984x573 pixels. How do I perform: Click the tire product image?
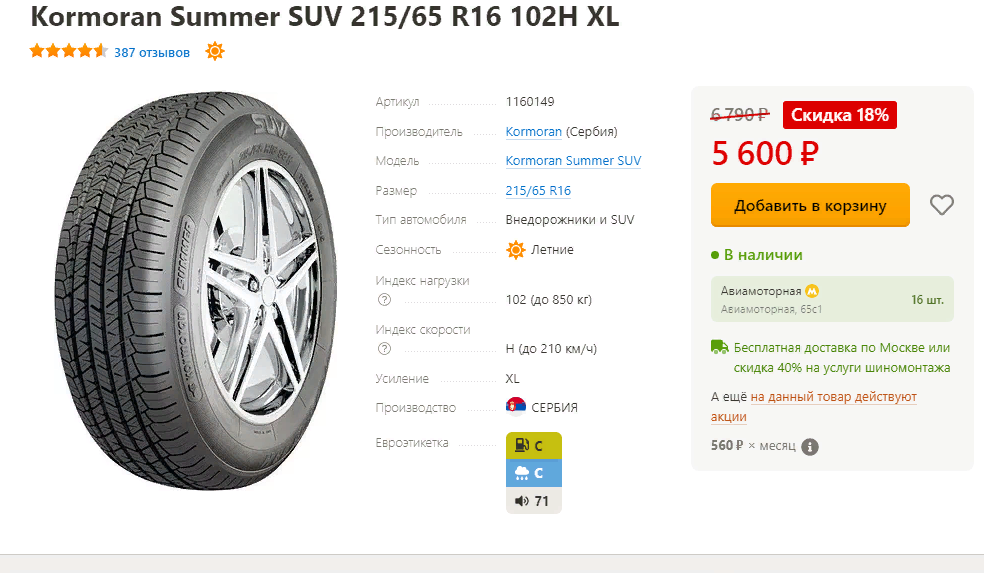(196, 291)
